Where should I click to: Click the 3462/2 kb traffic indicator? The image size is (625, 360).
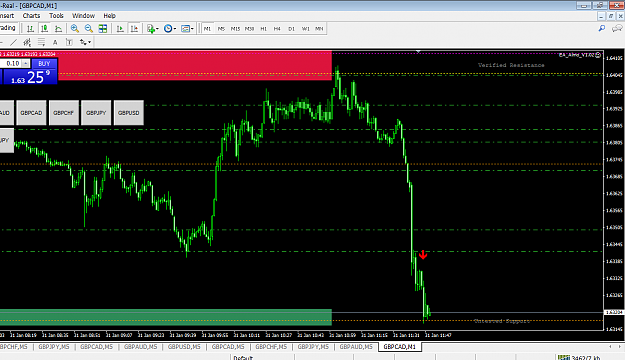point(585,358)
